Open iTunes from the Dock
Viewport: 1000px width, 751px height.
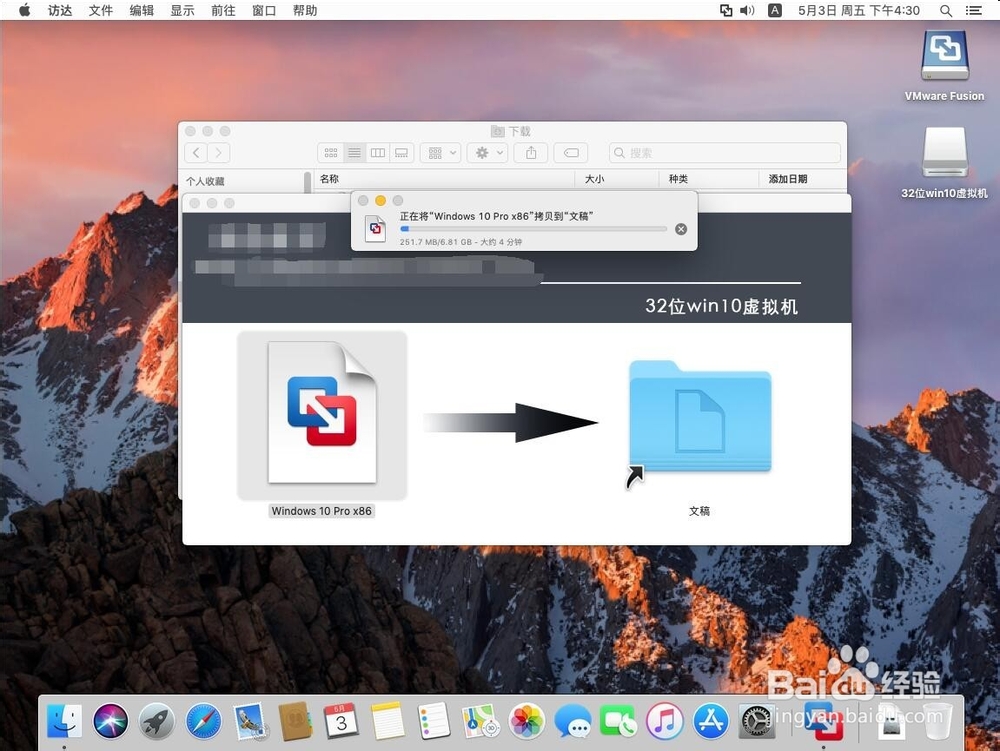(665, 722)
